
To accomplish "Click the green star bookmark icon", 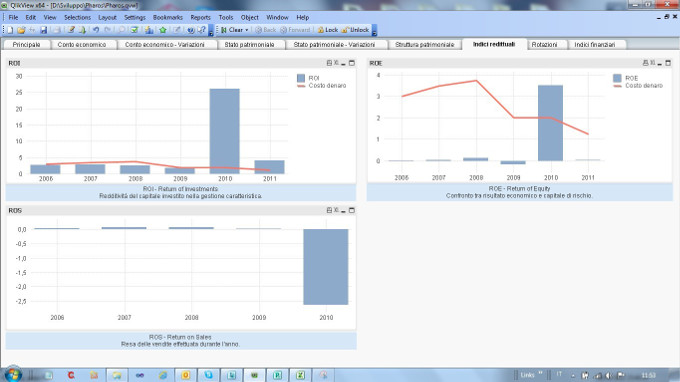I will [x=163, y=30].
